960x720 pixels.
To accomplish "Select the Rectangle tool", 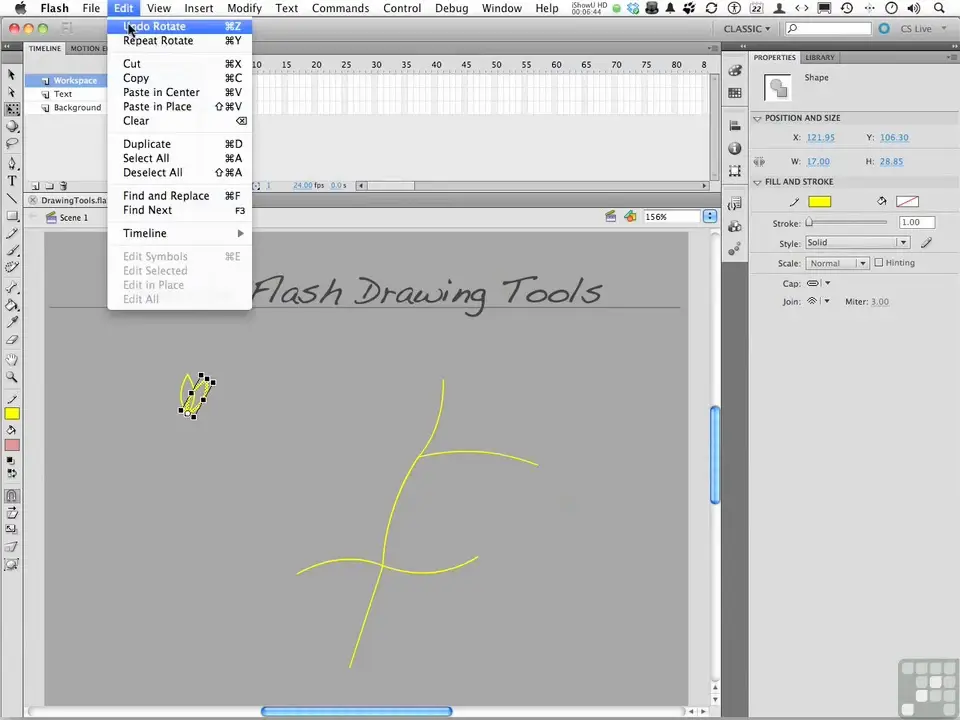I will click(x=12, y=216).
